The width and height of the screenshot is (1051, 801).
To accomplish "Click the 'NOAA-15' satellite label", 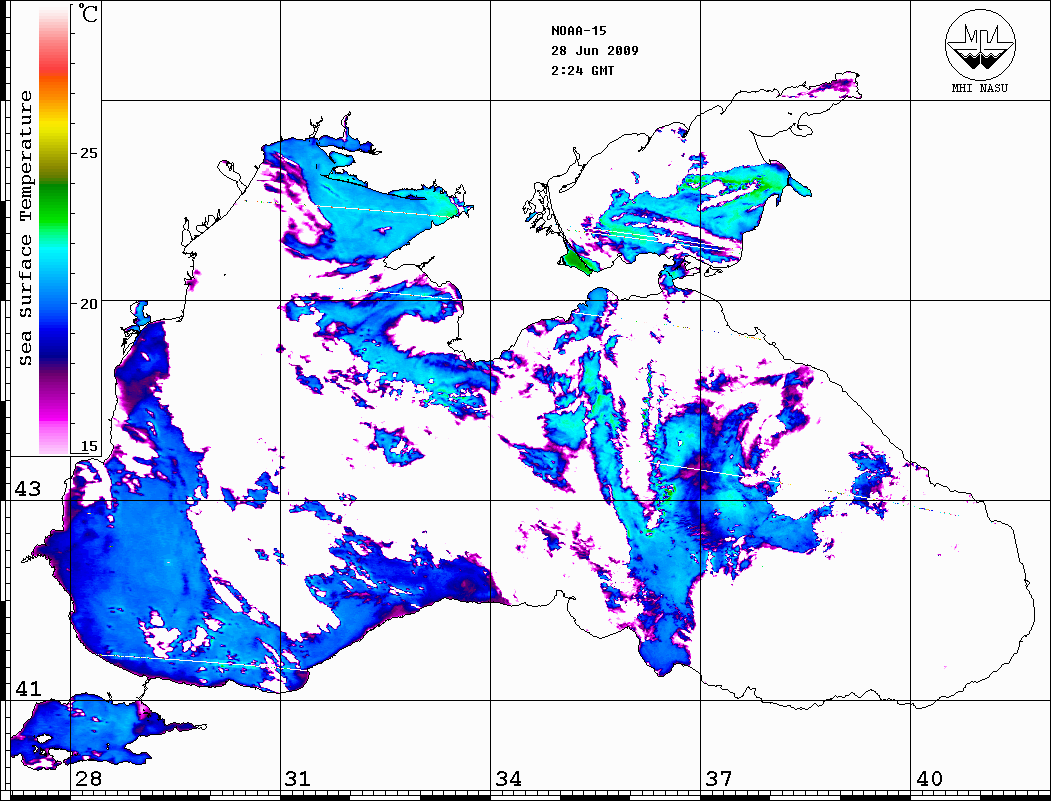I will (x=579, y=31).
